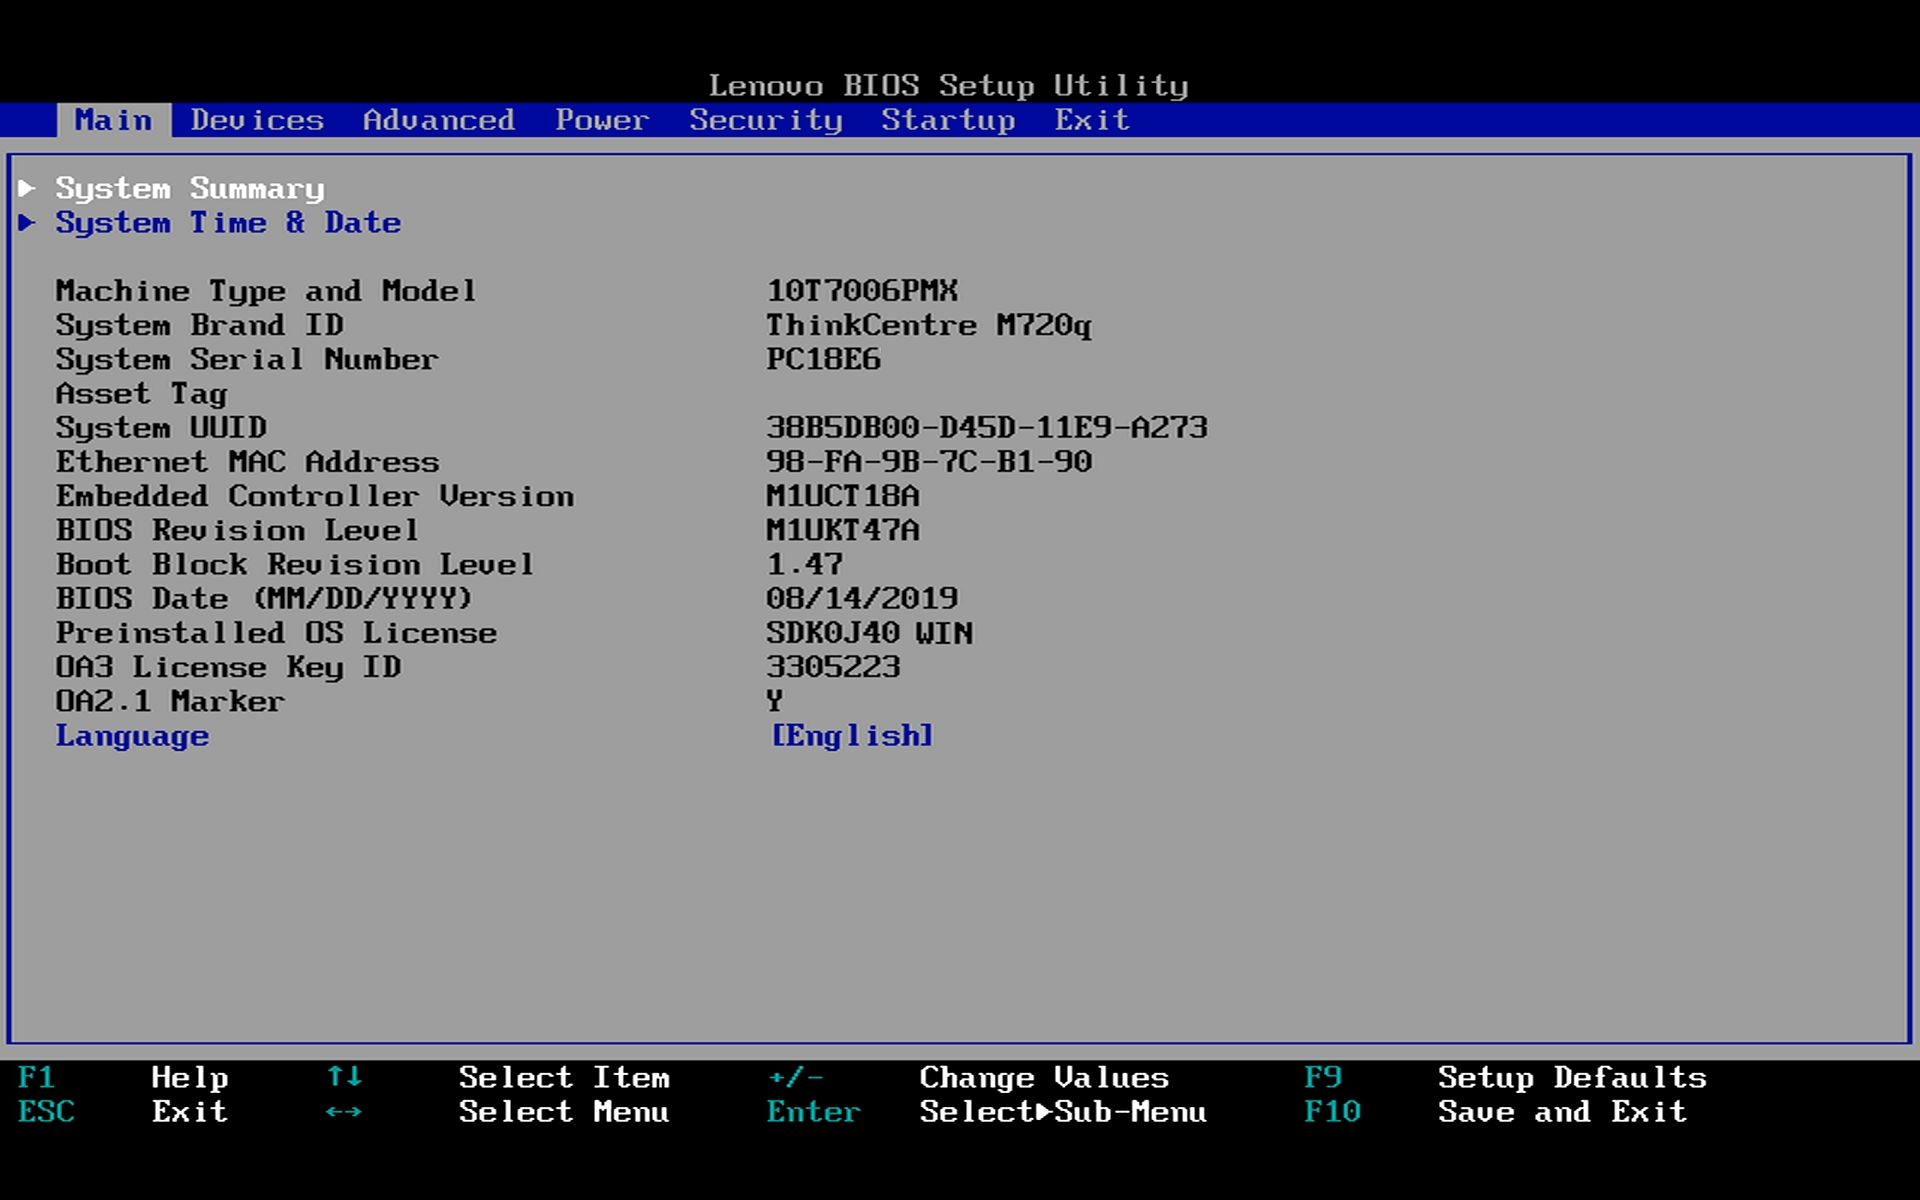Select the Ethernet MAC Address field
Viewport: 1920px width, 1200px height.
pos(248,461)
